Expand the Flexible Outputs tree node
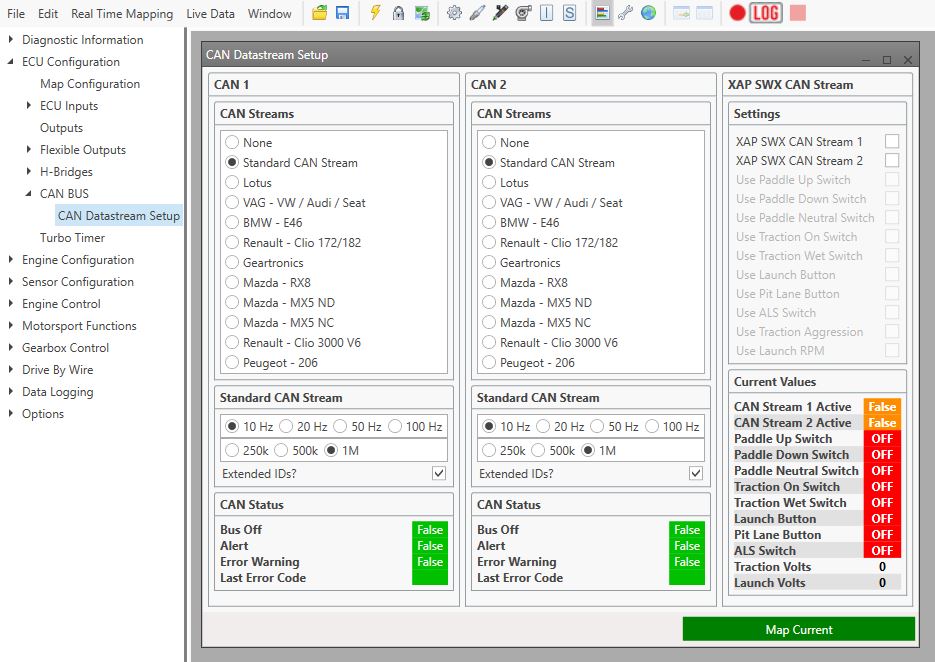935x662 pixels. (29, 150)
